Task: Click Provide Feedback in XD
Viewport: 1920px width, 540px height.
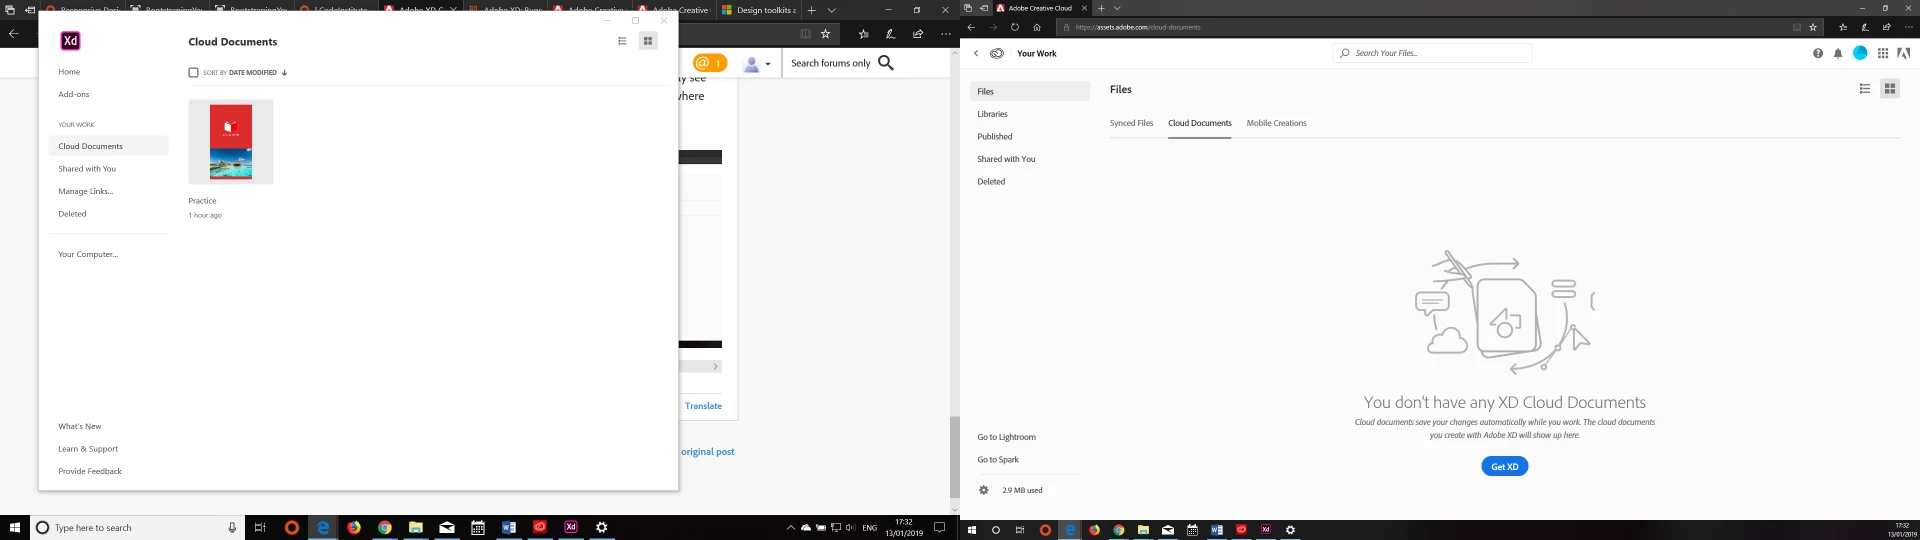Action: [x=90, y=471]
